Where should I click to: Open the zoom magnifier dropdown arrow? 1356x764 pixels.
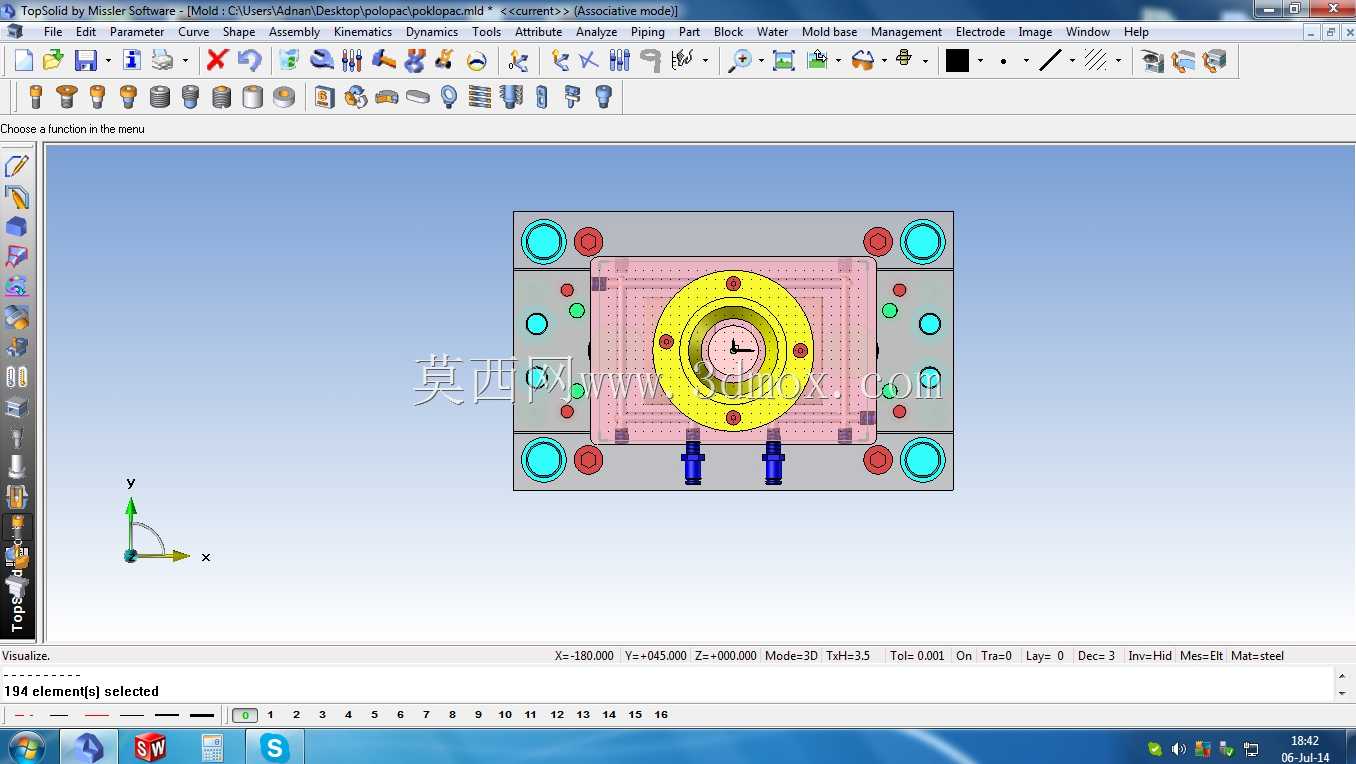coord(761,61)
